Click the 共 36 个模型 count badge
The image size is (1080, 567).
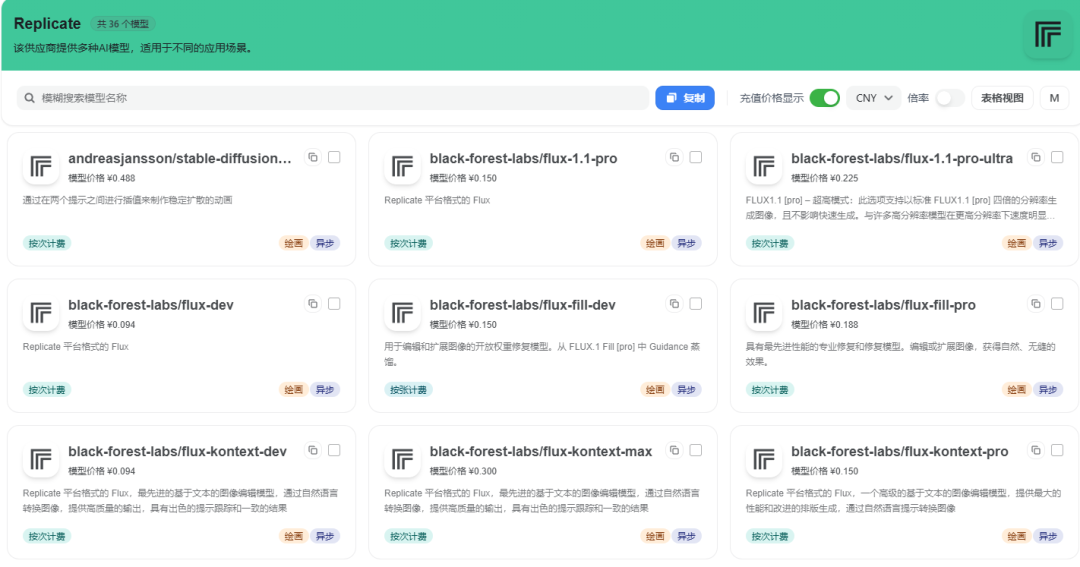tap(123, 24)
